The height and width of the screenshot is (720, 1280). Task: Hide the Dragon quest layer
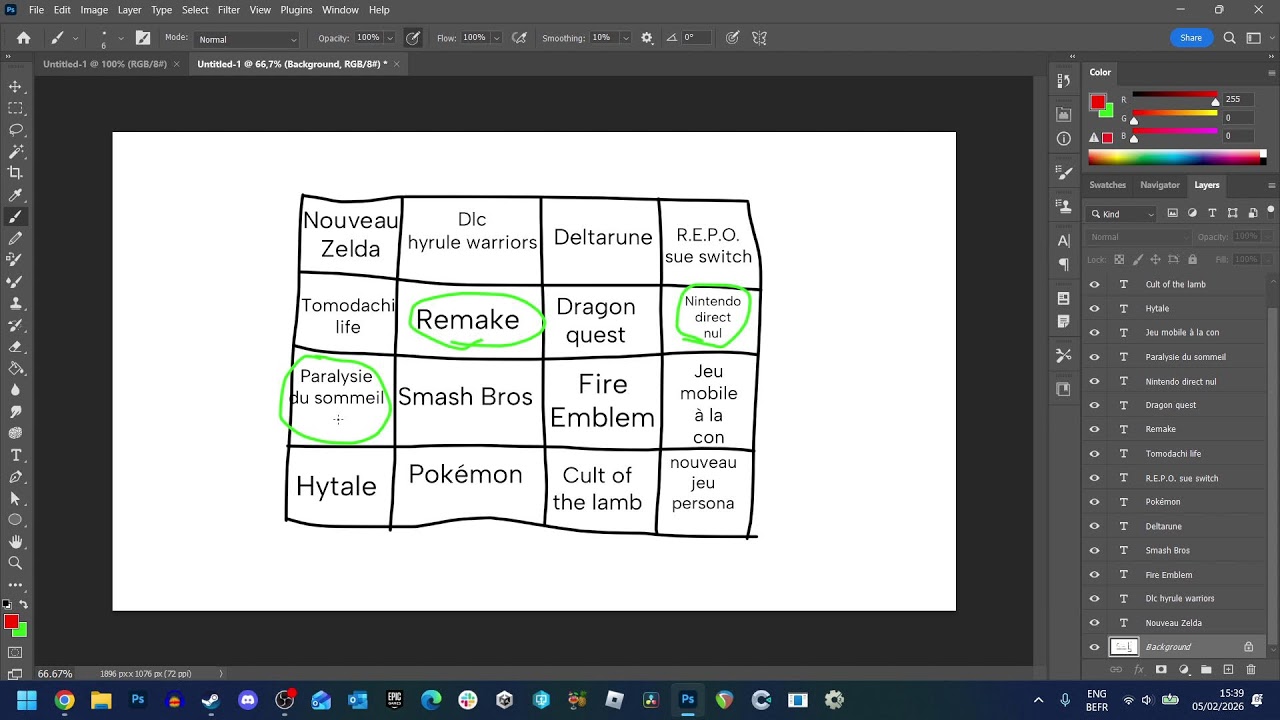(1094, 405)
